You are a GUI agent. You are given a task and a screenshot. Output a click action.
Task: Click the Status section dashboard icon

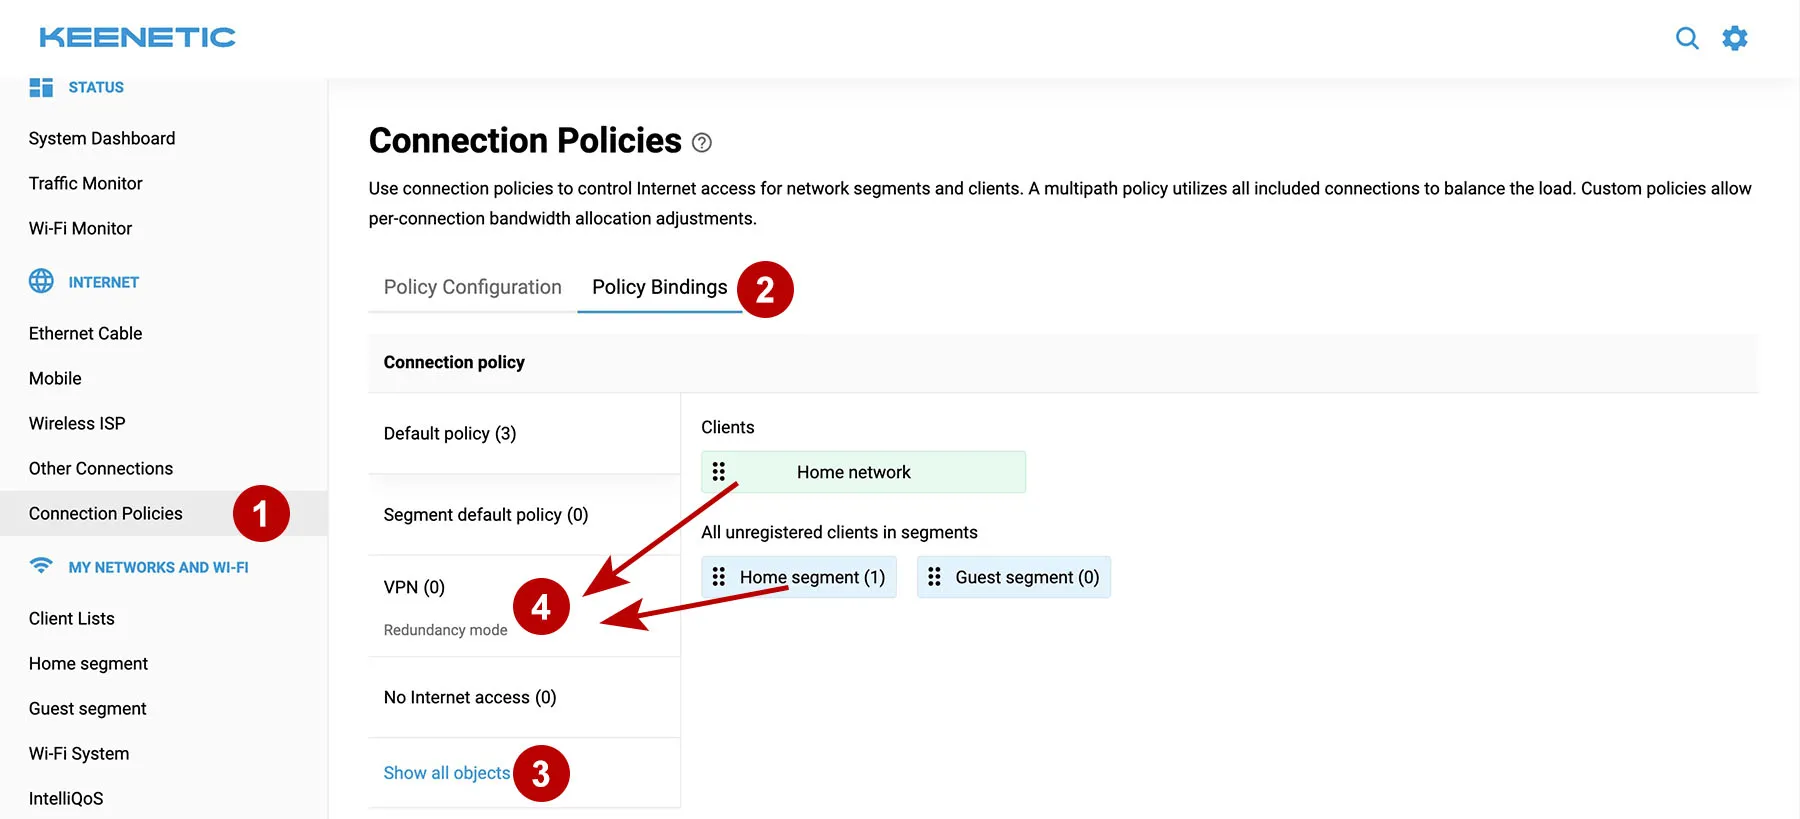click(x=41, y=87)
